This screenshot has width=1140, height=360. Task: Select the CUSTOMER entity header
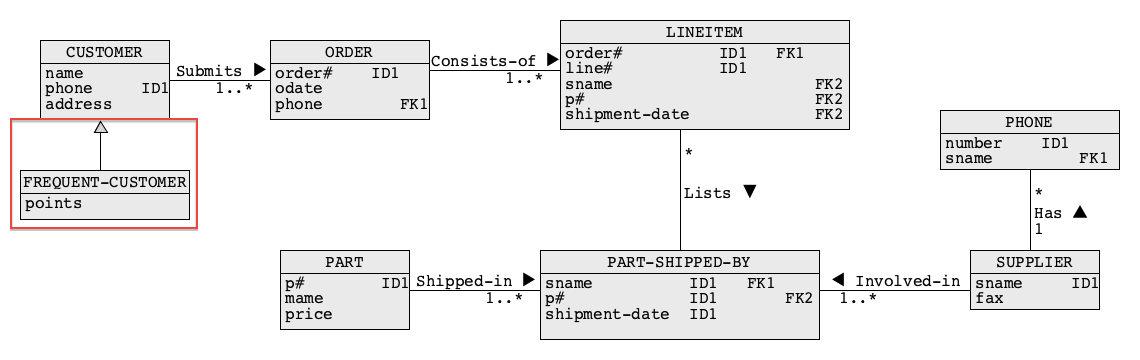click(x=105, y=52)
